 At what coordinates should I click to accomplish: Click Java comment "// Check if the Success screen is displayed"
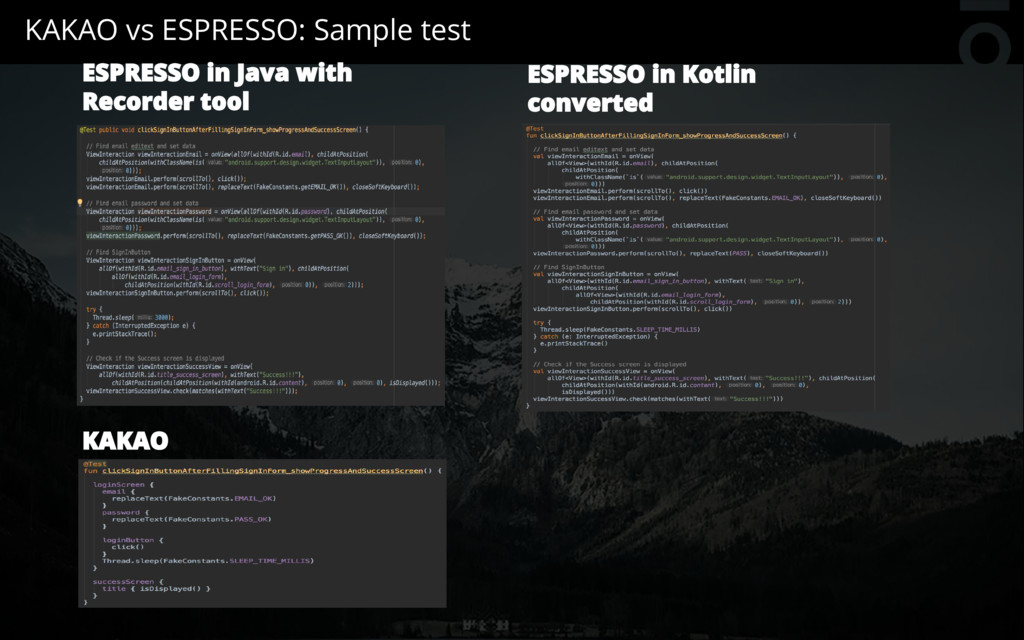pyautogui.click(x=155, y=358)
